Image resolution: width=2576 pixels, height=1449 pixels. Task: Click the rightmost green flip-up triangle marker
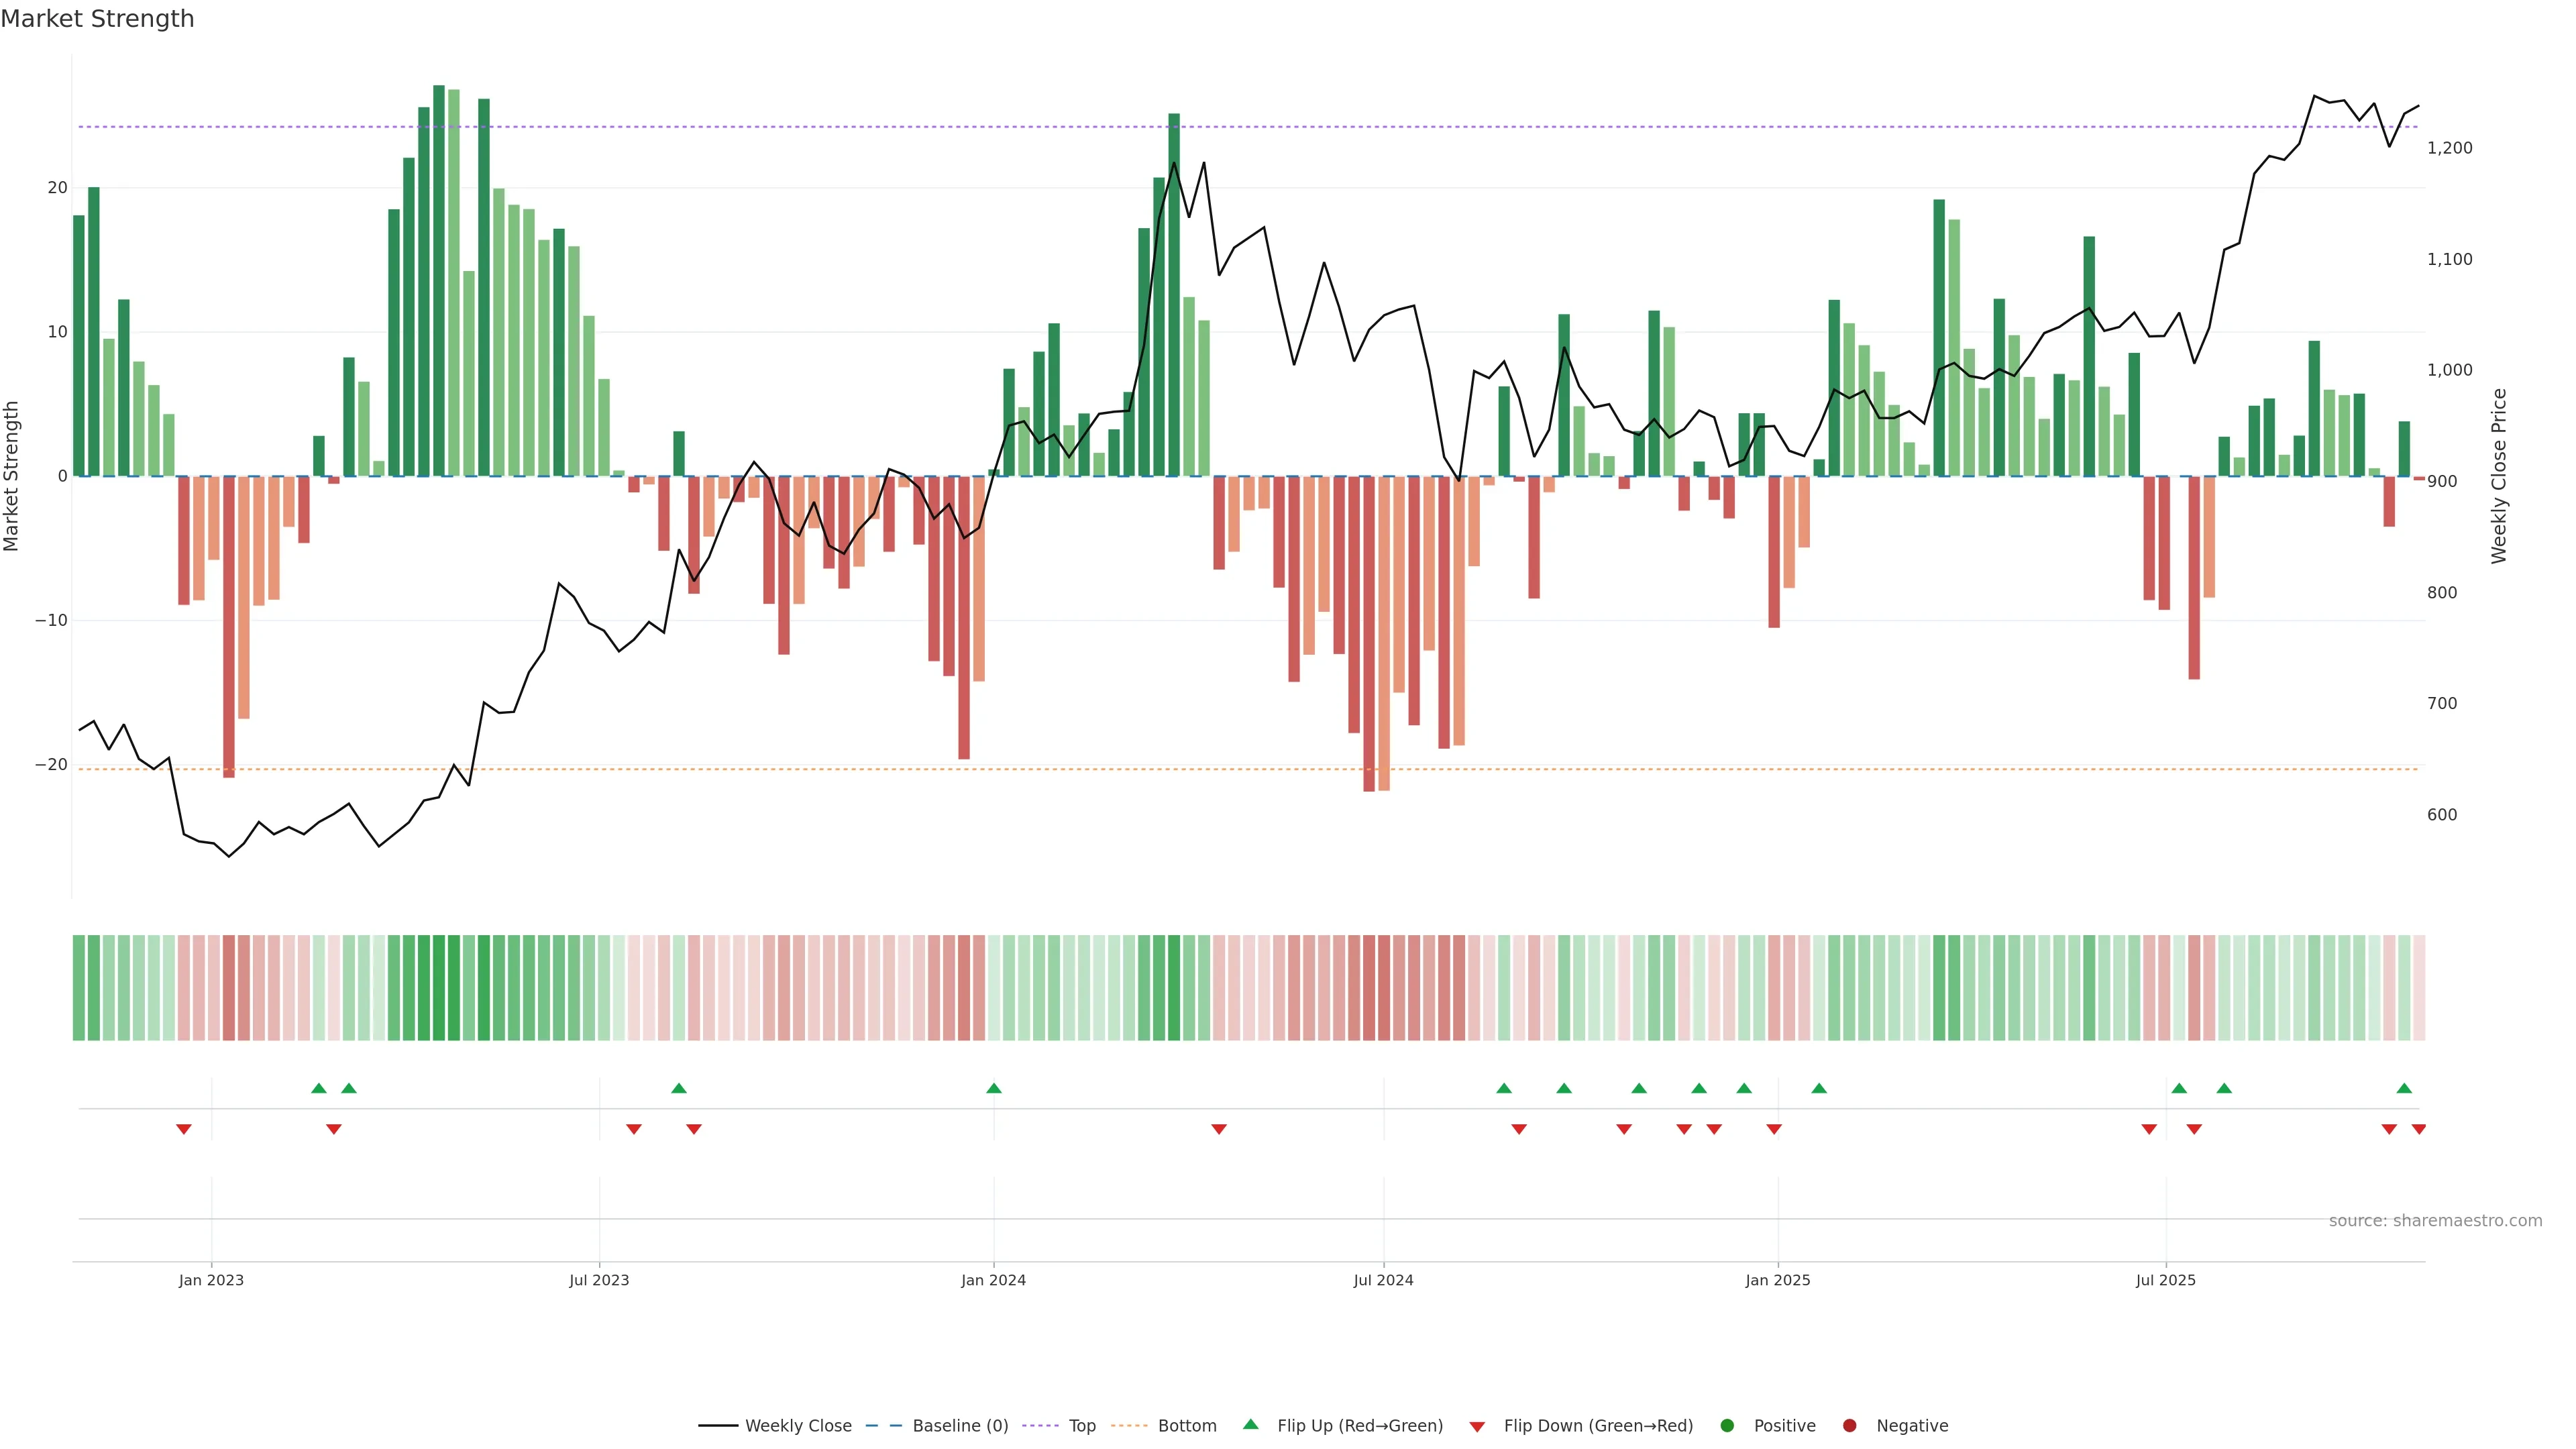click(x=2404, y=1088)
